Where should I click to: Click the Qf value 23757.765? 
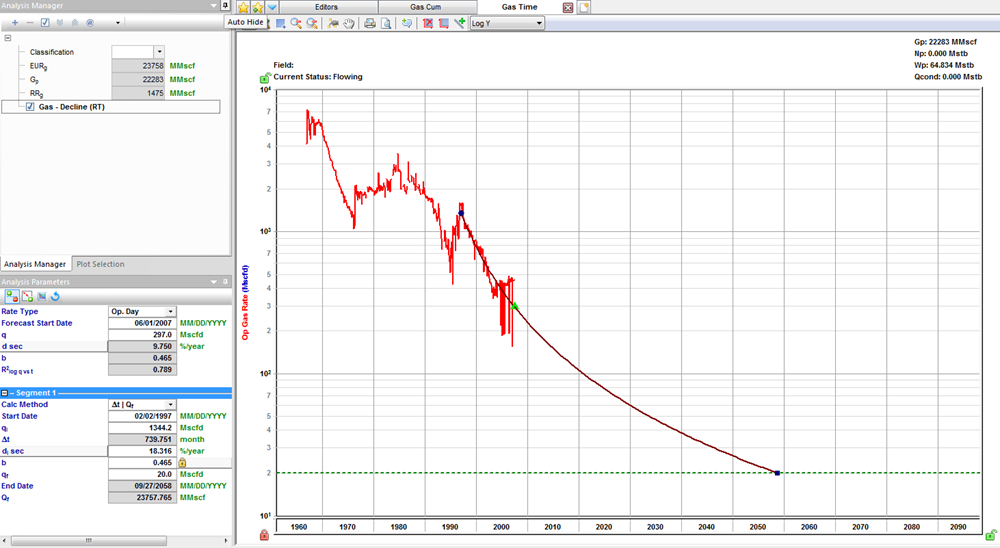coord(142,498)
